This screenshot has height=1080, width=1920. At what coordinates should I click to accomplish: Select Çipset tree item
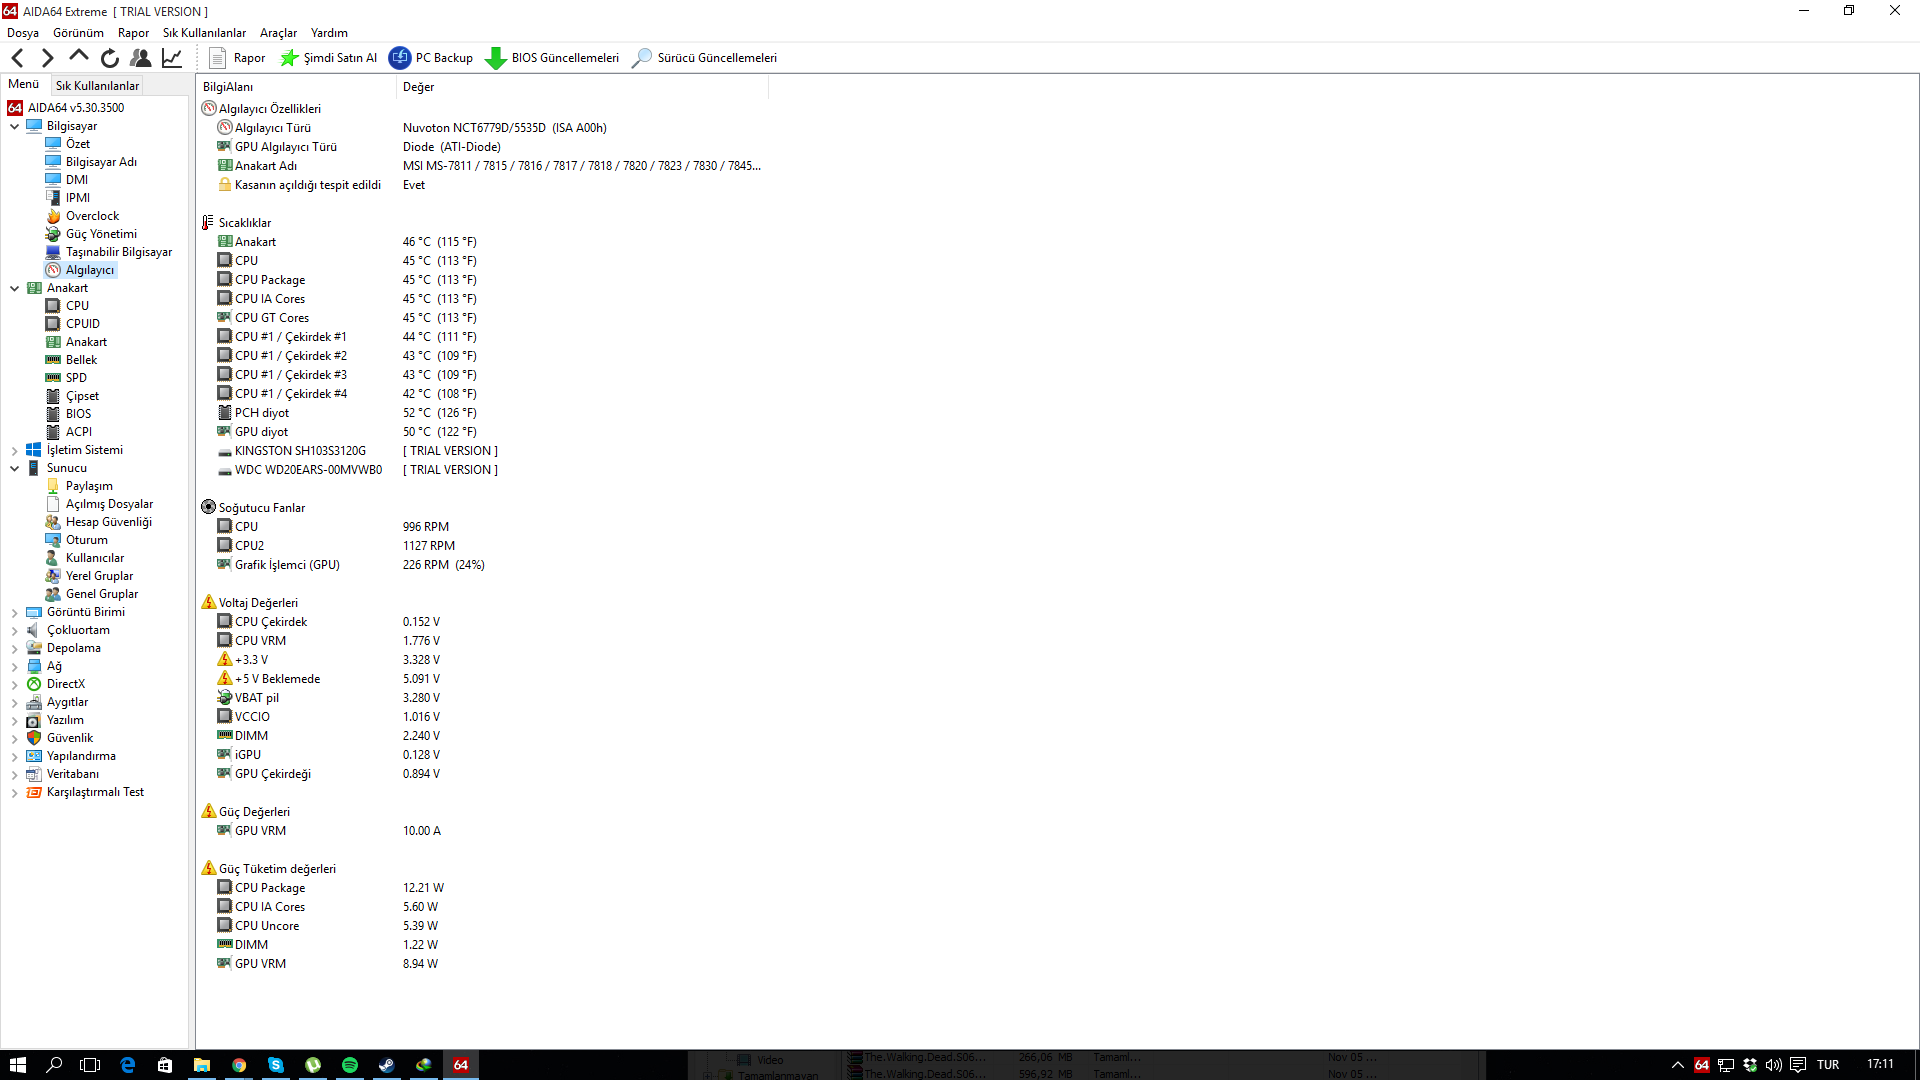(x=82, y=396)
